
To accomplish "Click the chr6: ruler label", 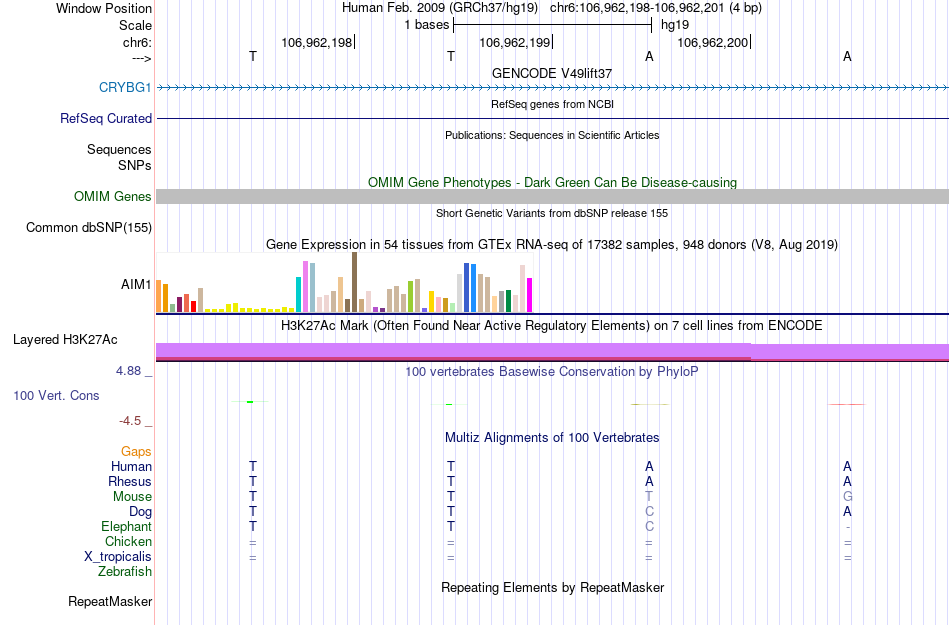I will 138,42.
